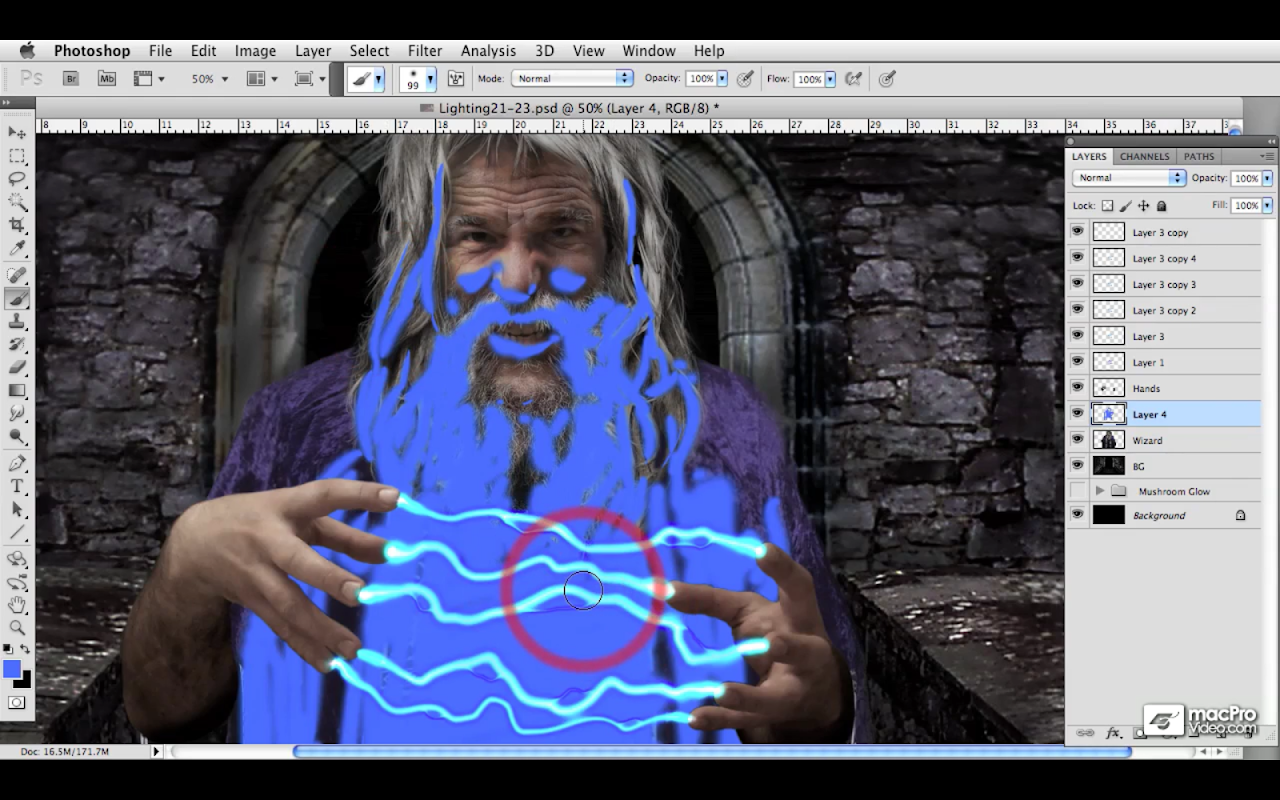
Task: Click the brush Opacity percentage field
Action: coord(700,78)
